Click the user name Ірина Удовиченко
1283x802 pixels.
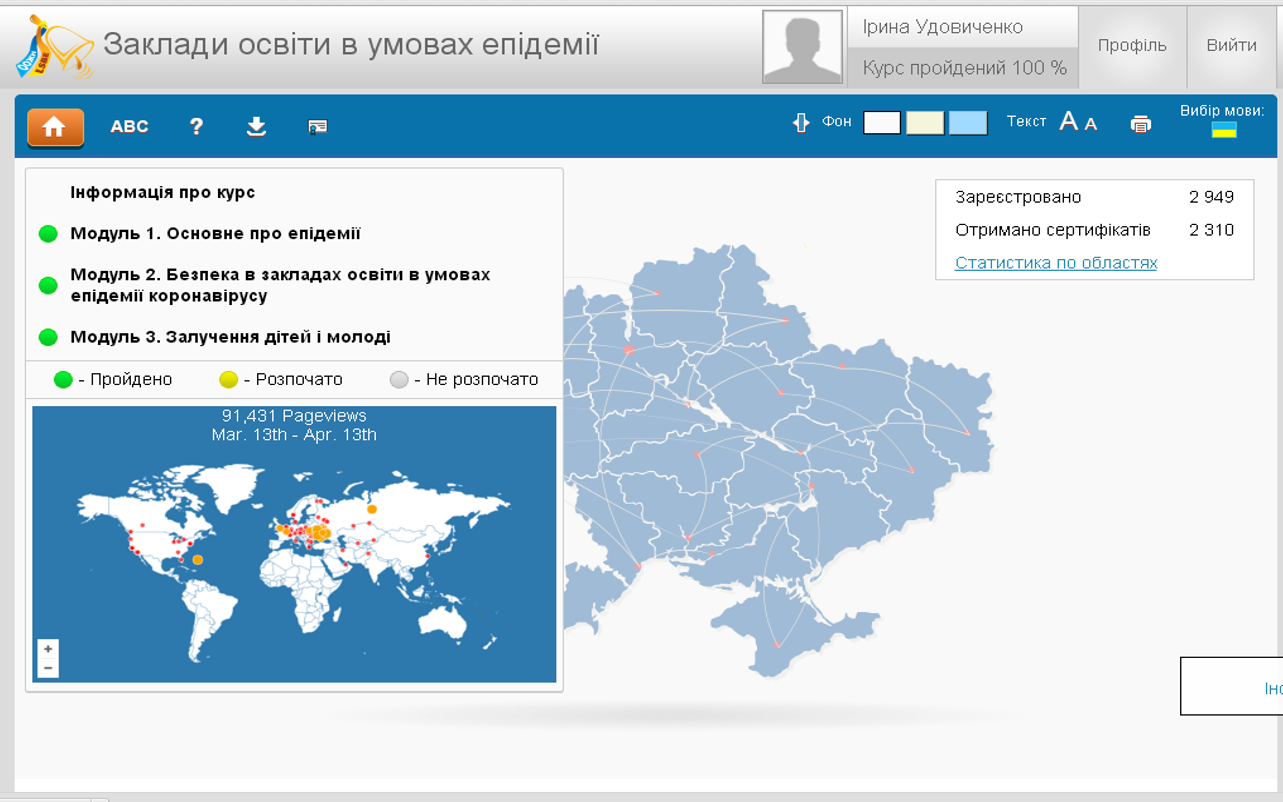pos(943,27)
